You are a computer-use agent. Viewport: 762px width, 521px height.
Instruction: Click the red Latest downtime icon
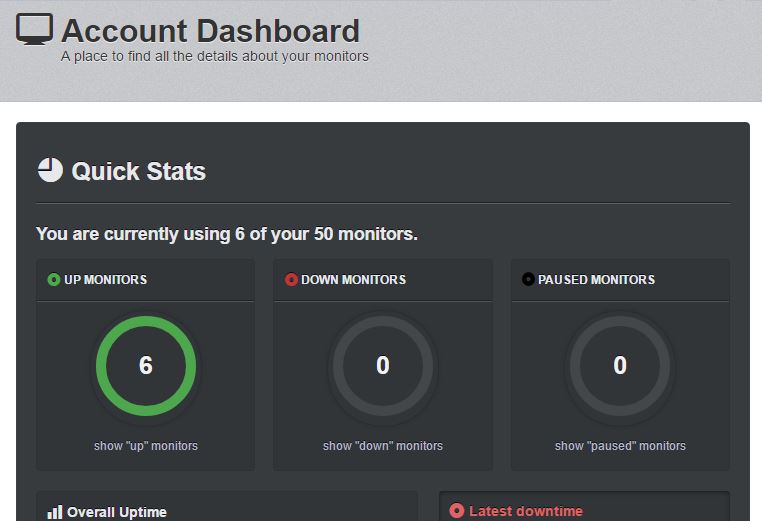point(457,511)
